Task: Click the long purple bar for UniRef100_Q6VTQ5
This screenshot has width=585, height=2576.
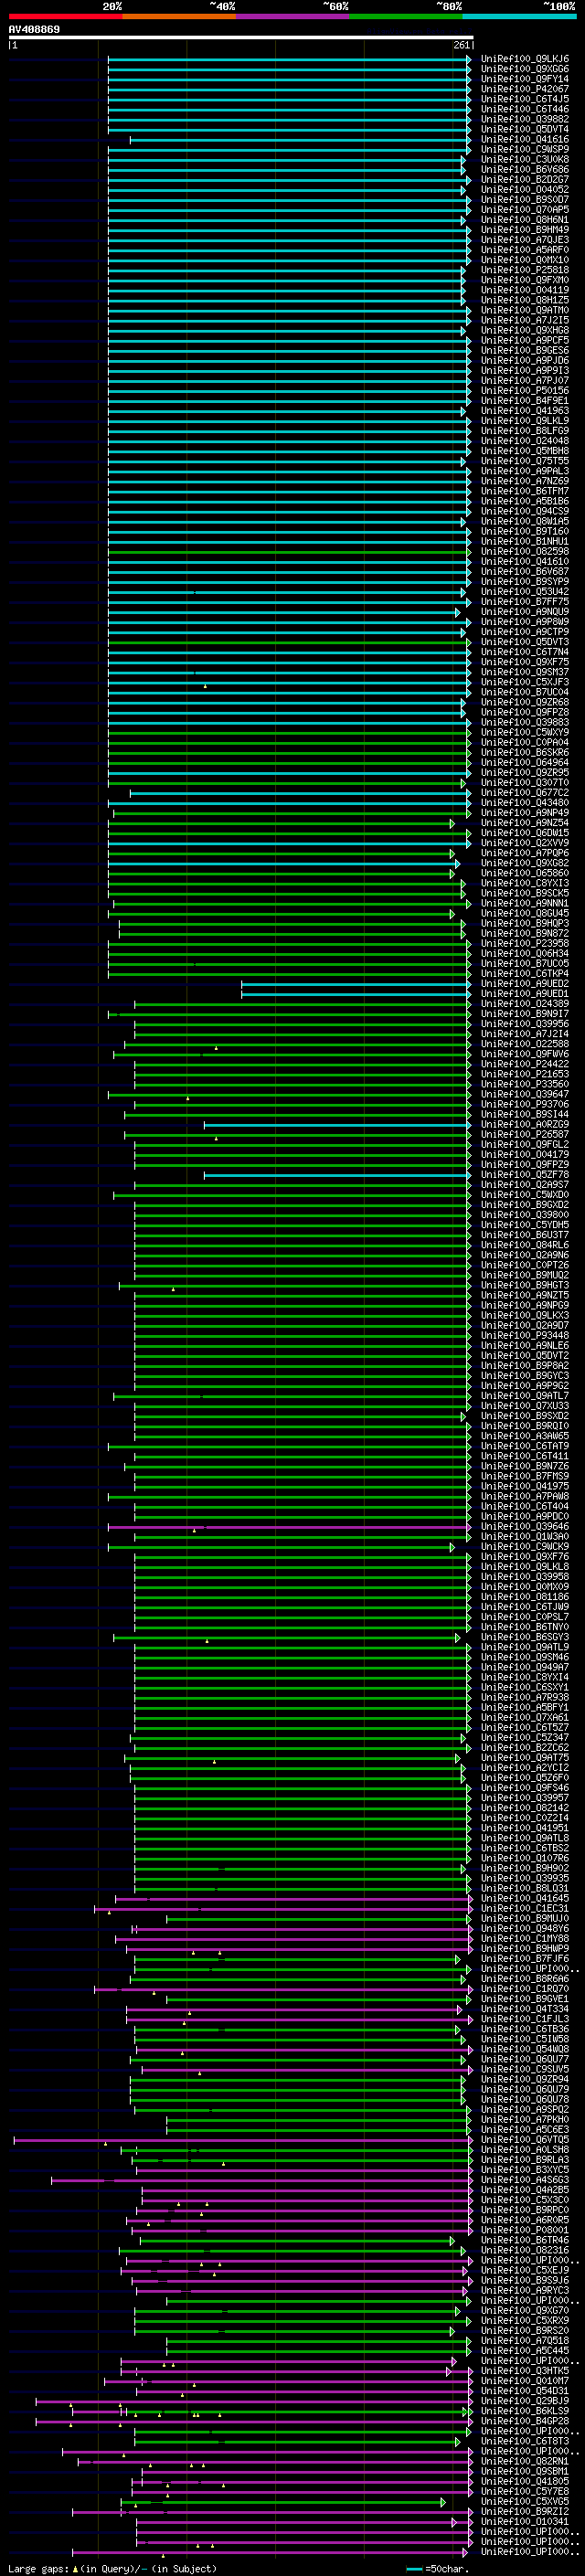Action: pos(242,2140)
